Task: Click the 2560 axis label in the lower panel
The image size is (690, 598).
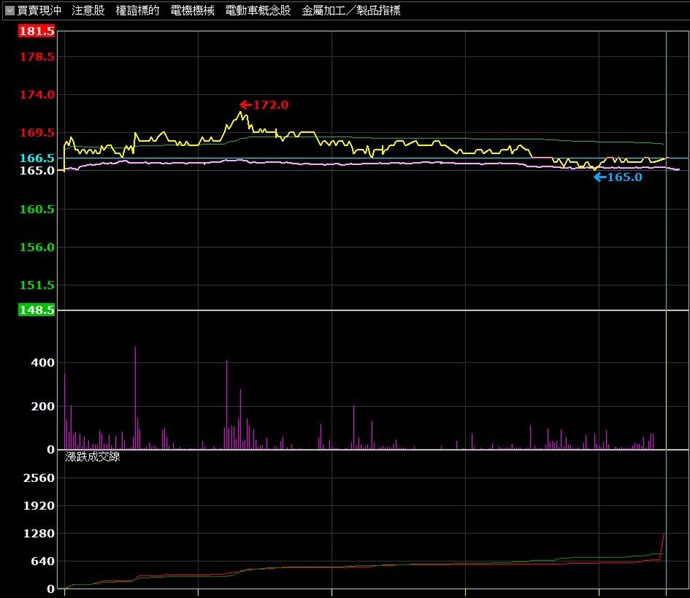Action: pos(38,479)
